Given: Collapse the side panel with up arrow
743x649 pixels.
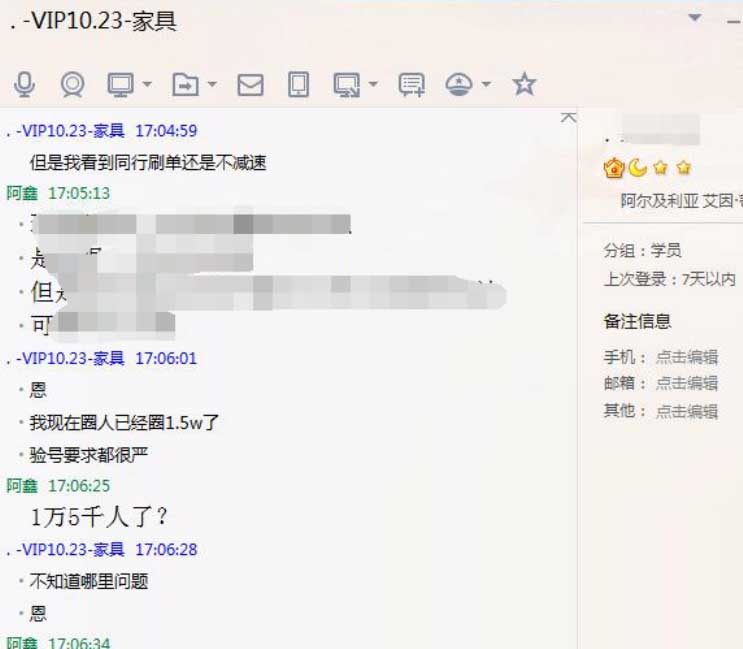Looking at the screenshot, I should click(x=569, y=117).
